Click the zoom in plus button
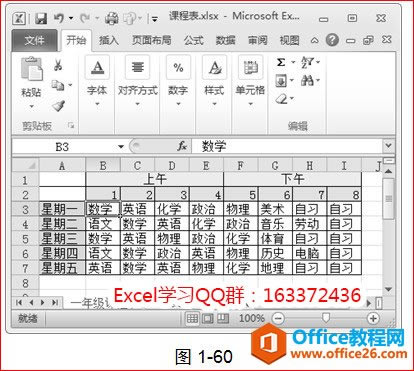Image resolution: width=414 pixels, height=371 pixels. click(x=373, y=319)
